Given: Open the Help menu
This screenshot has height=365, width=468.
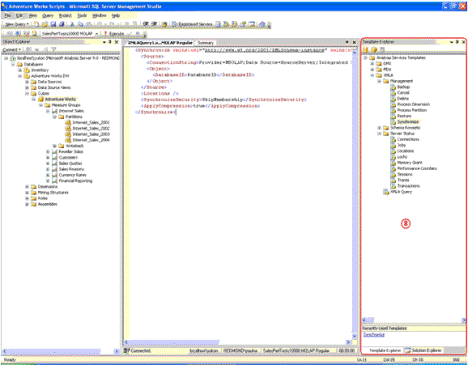Looking at the screenshot, I should pos(116,15).
